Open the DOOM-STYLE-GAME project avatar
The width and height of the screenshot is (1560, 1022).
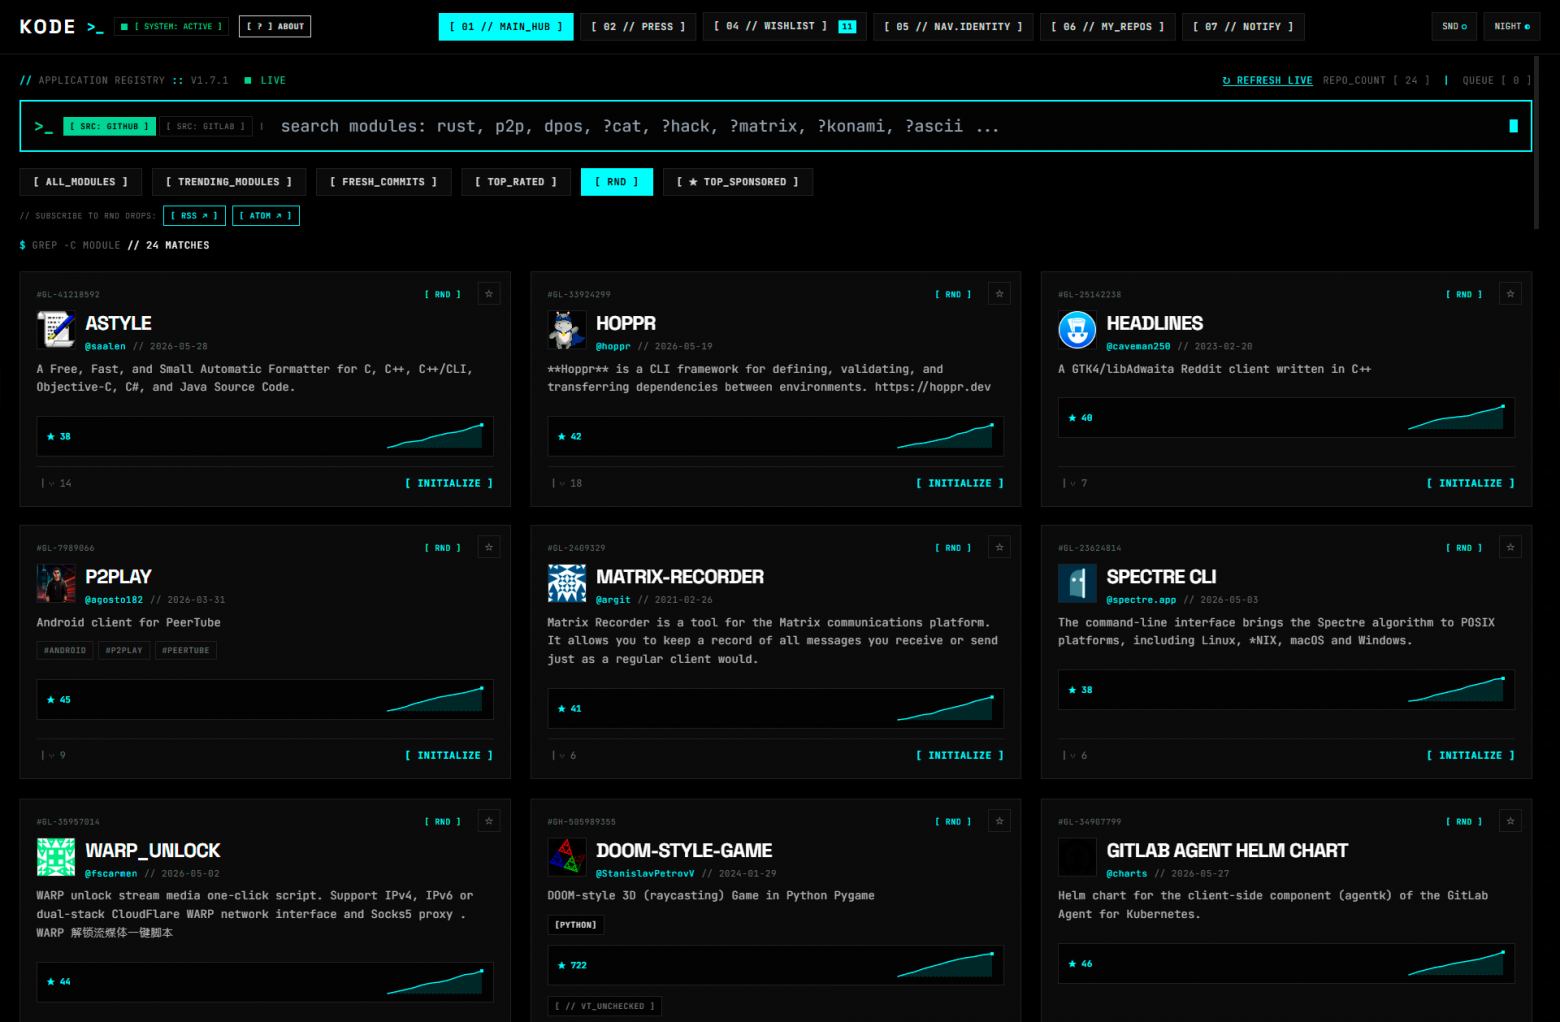pos(567,857)
